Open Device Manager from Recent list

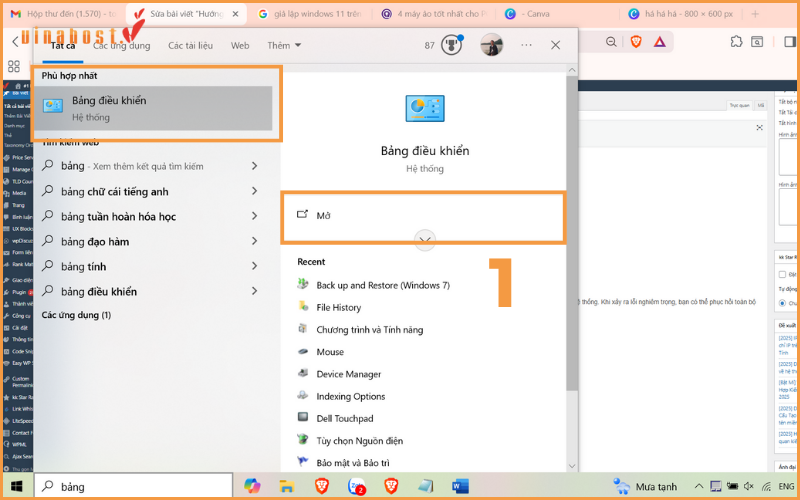click(348, 374)
